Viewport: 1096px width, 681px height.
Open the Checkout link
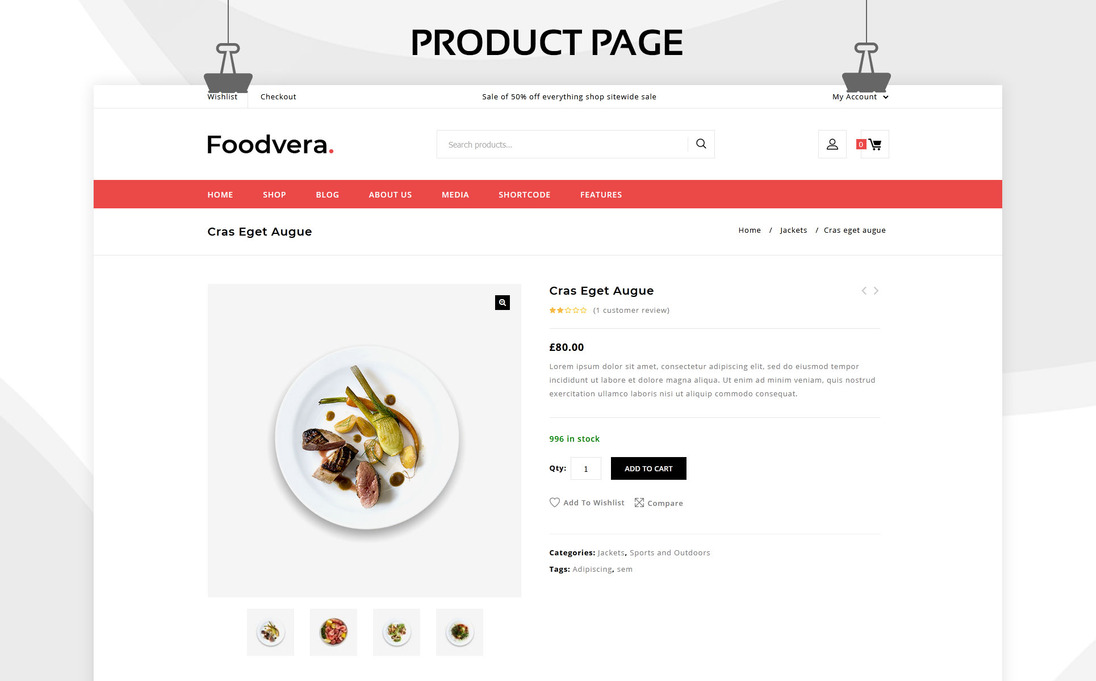click(278, 96)
